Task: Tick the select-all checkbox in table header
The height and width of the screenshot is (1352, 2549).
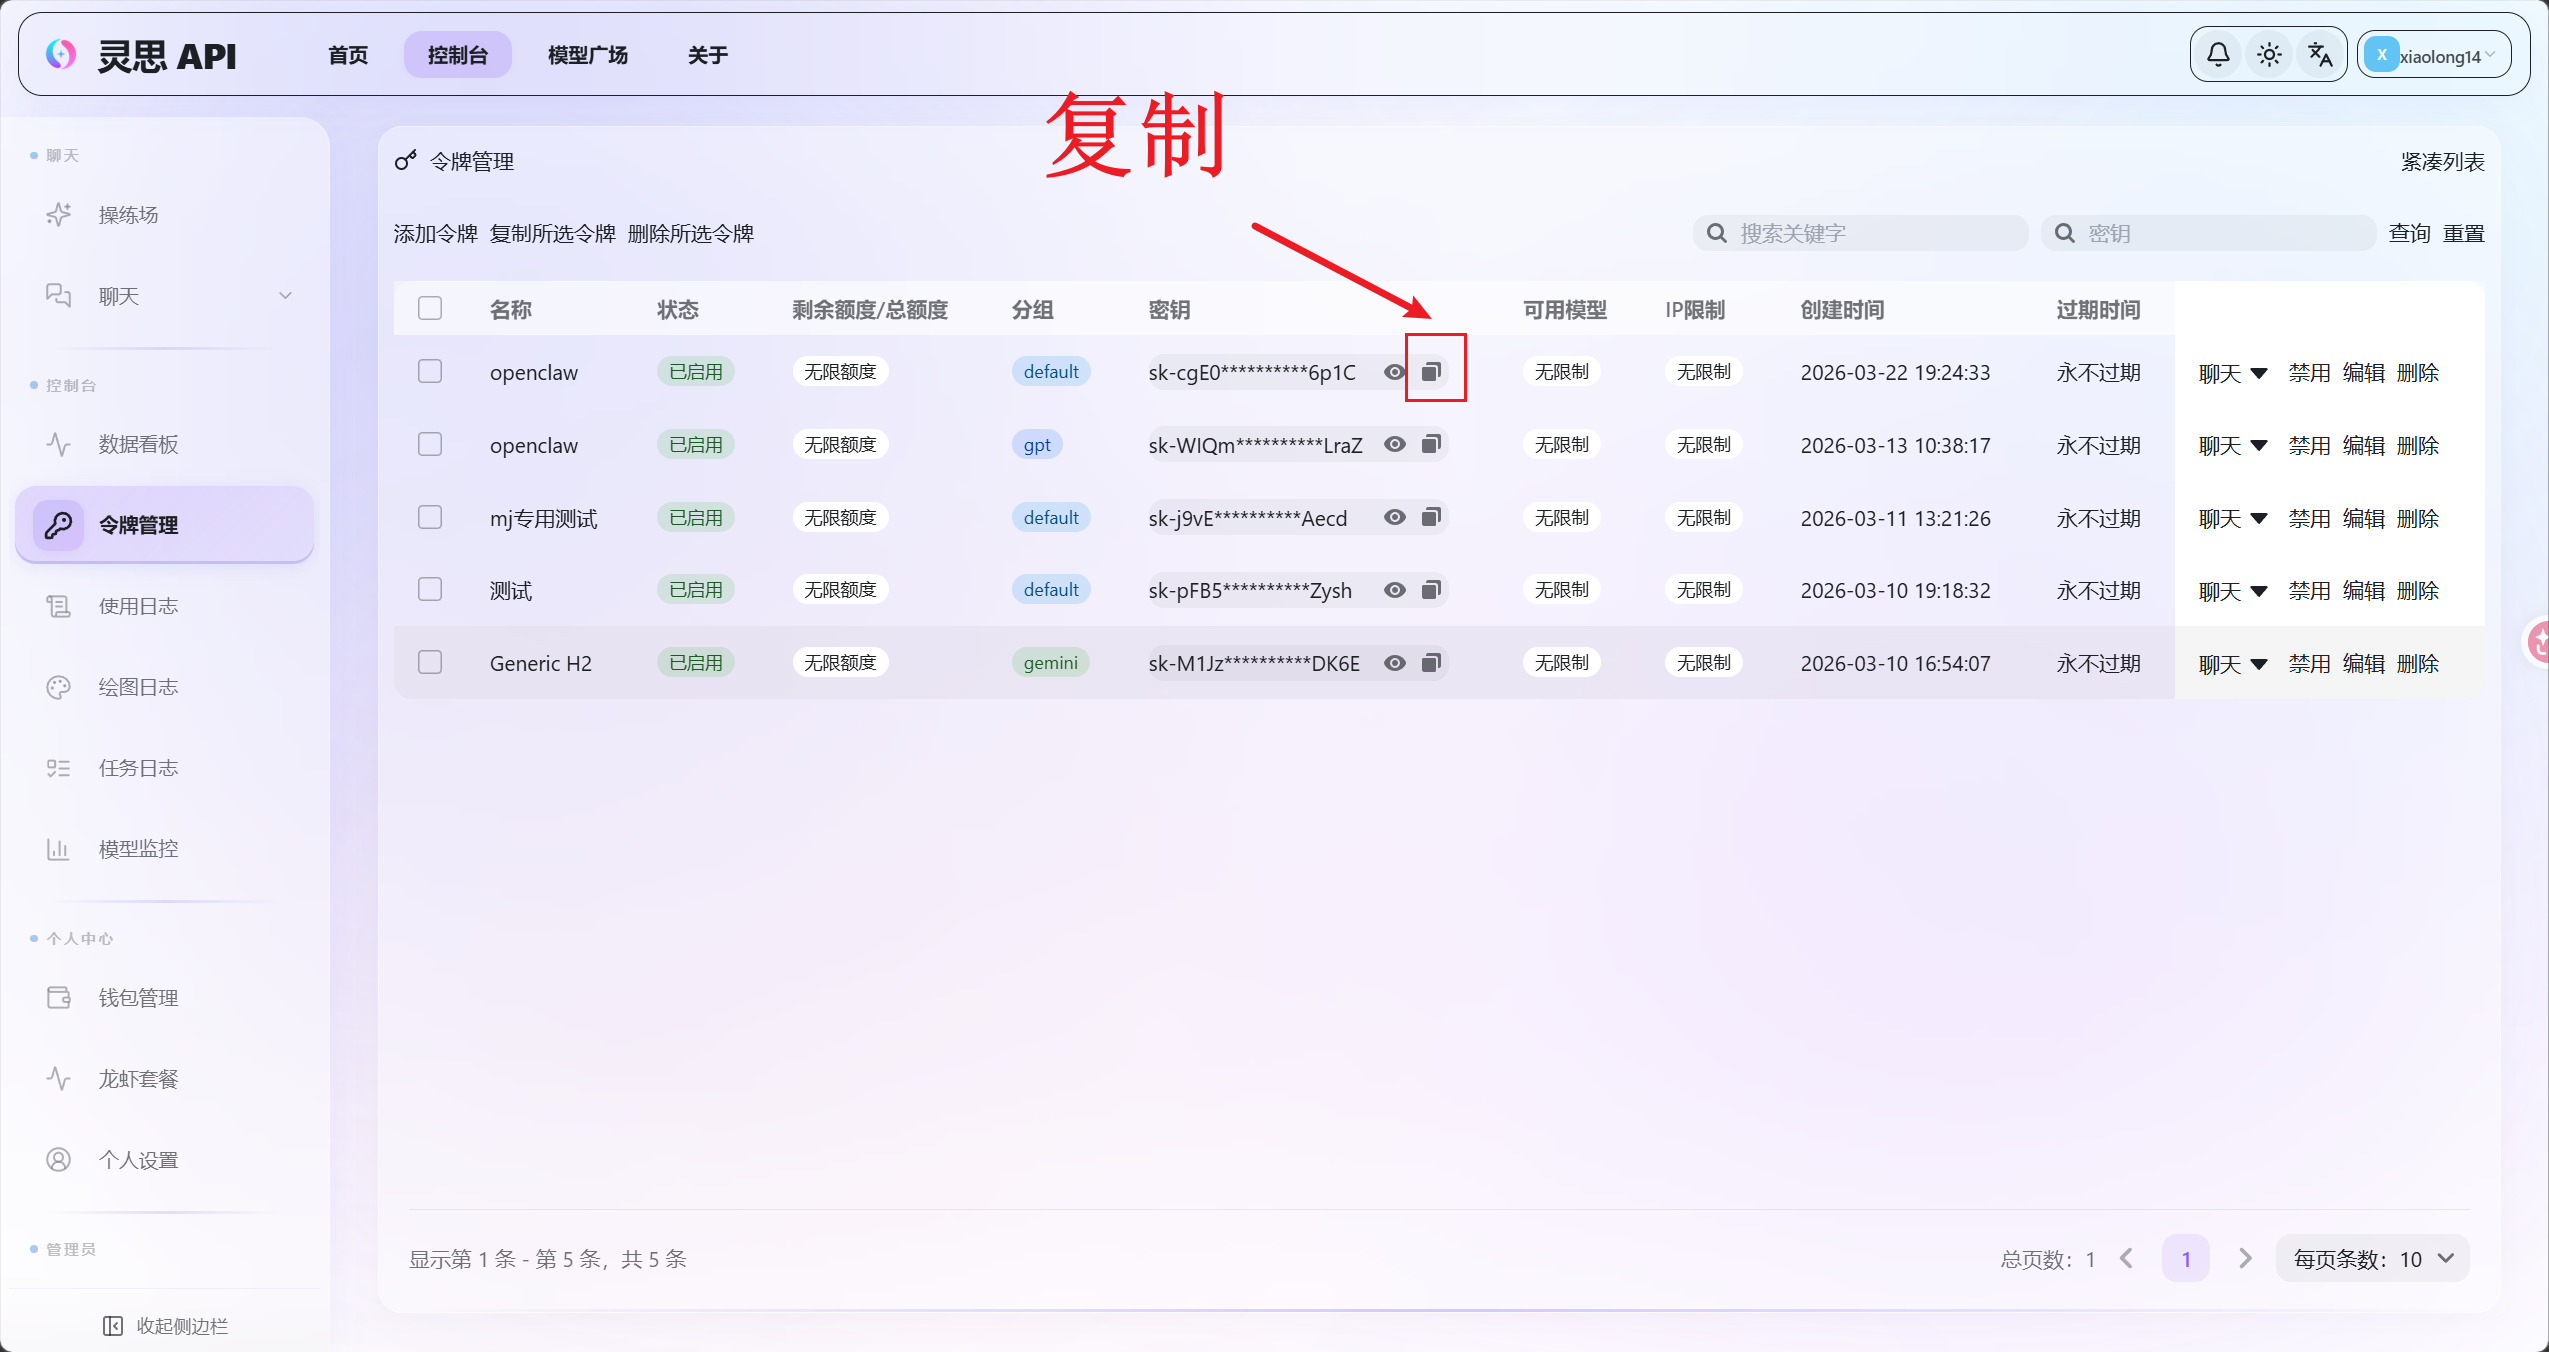Action: point(430,308)
